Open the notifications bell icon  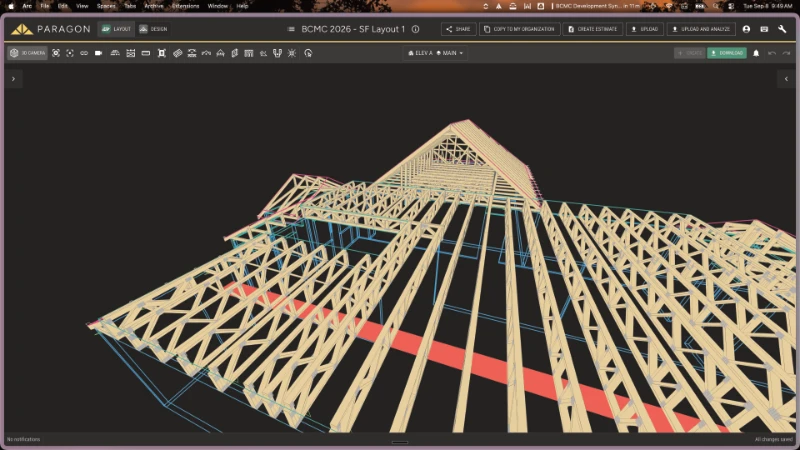pyautogui.click(x=756, y=53)
